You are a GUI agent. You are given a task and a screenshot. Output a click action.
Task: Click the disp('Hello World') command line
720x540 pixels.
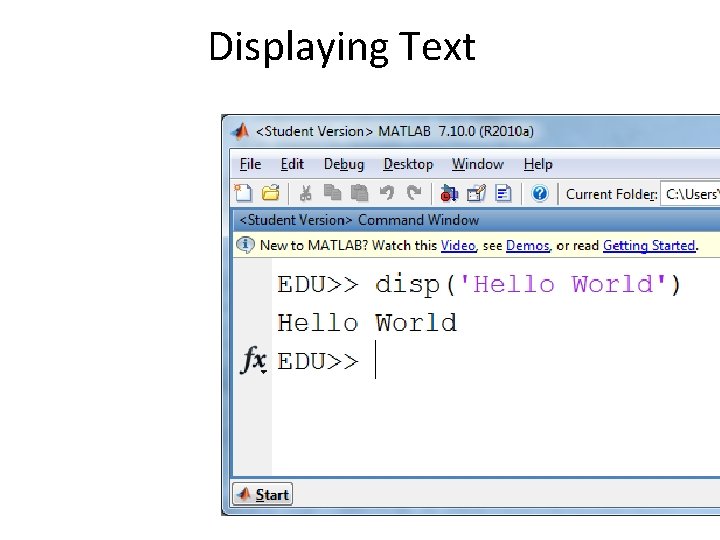pyautogui.click(x=478, y=285)
